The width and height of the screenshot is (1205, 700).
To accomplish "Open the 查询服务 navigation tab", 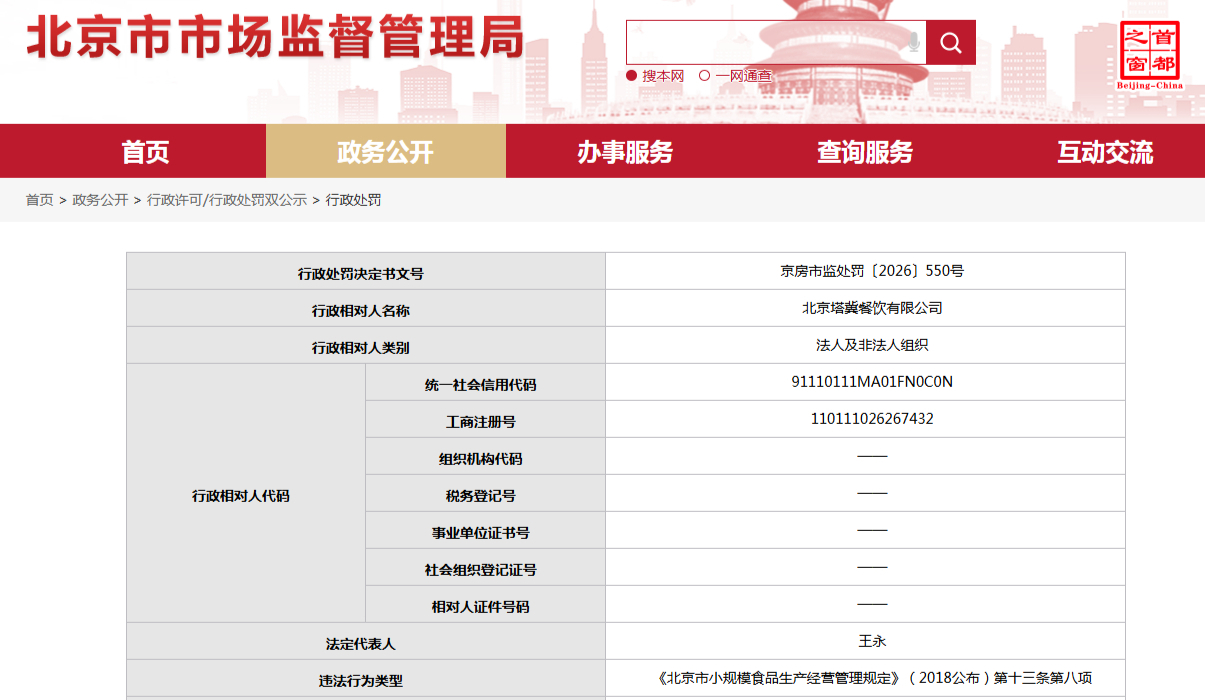I will click(865, 152).
